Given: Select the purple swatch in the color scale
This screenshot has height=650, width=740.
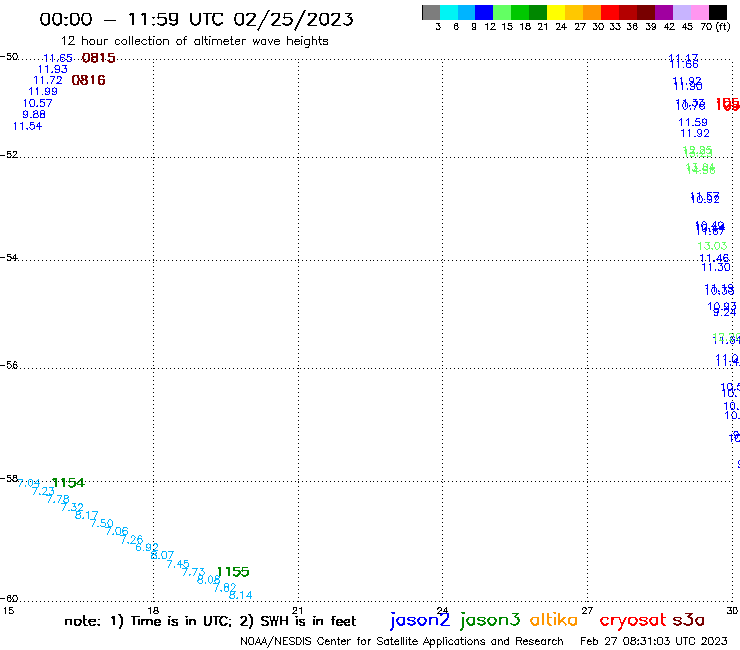Looking at the screenshot, I should pyautogui.click(x=664, y=12).
